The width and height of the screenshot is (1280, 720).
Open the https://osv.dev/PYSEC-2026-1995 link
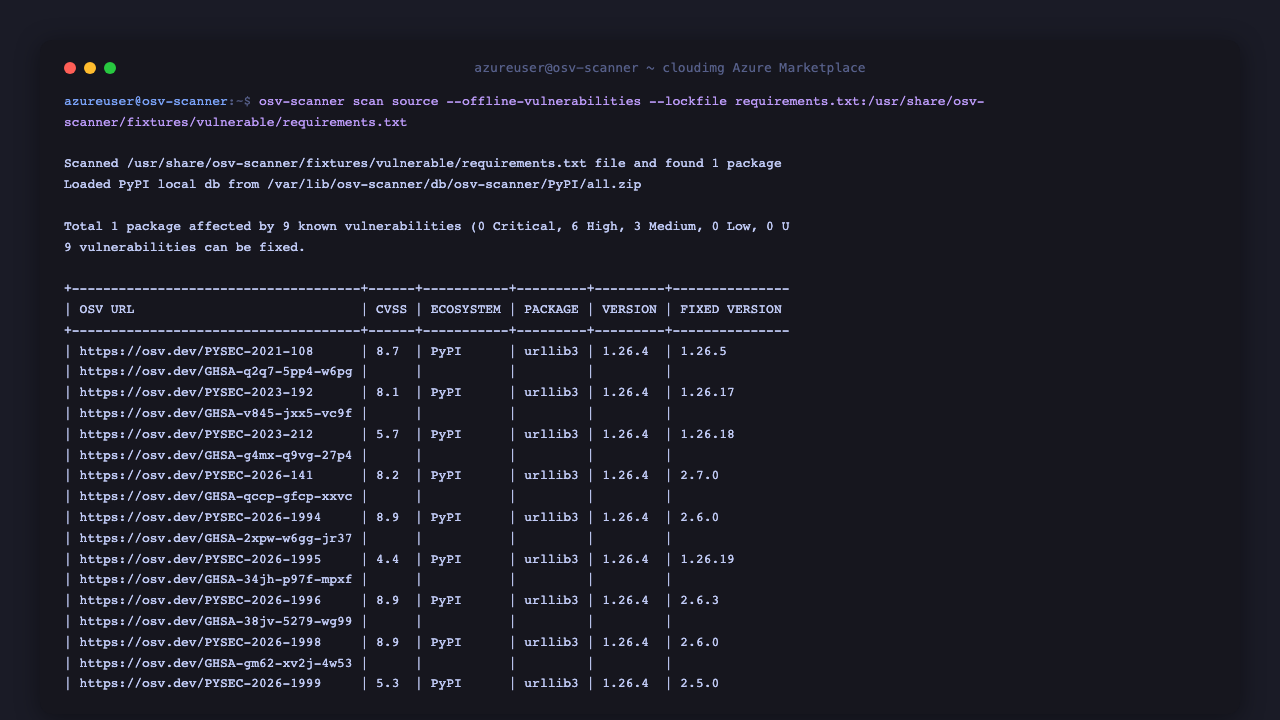[200, 559]
